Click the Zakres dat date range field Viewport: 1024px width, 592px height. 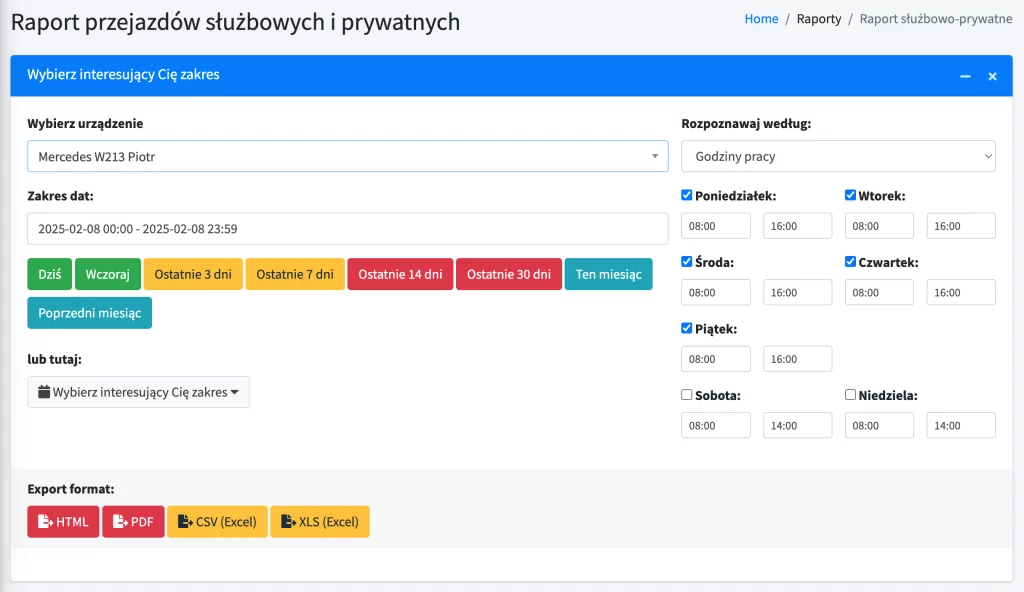point(347,229)
